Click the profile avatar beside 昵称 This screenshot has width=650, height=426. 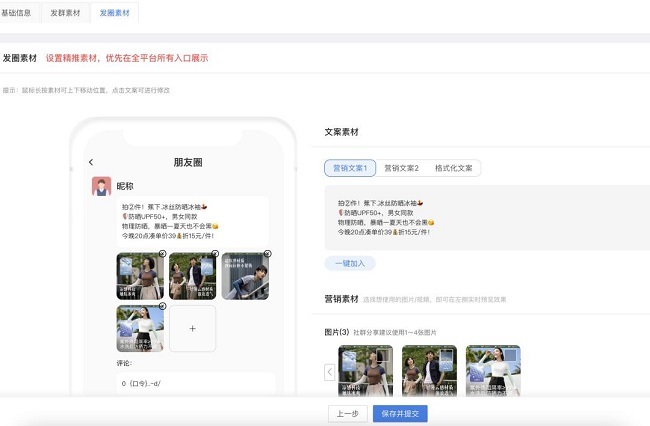click(x=101, y=186)
